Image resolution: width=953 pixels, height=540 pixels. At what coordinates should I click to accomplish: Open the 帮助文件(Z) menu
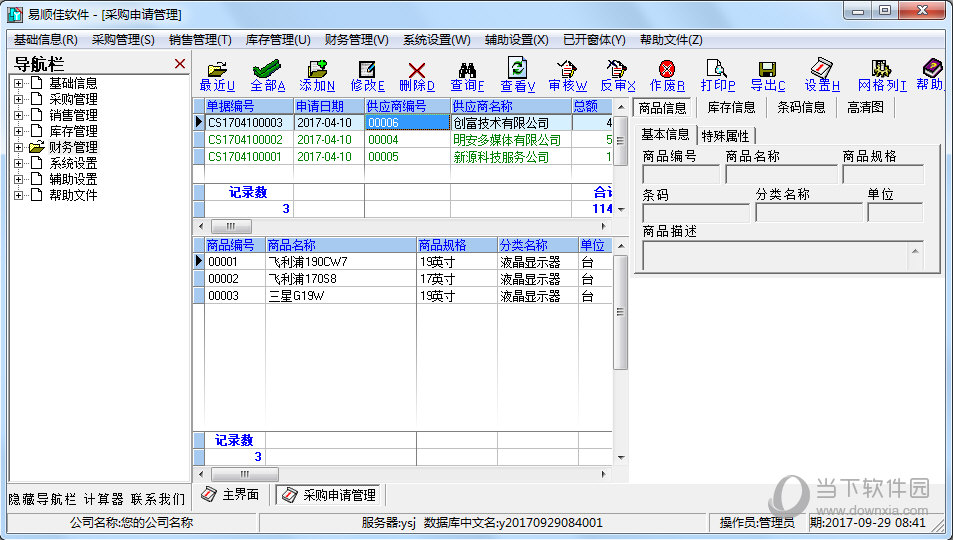(671, 40)
